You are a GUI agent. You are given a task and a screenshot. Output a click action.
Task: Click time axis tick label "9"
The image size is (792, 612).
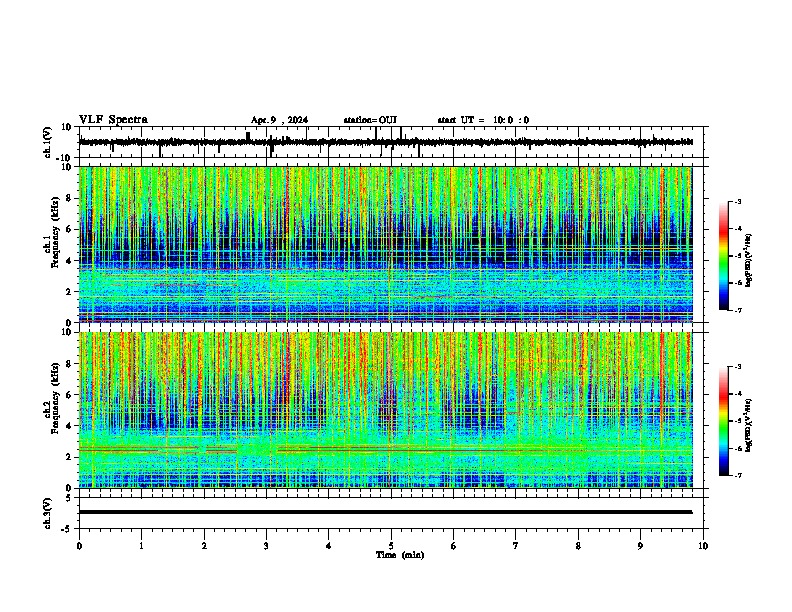tap(640, 546)
